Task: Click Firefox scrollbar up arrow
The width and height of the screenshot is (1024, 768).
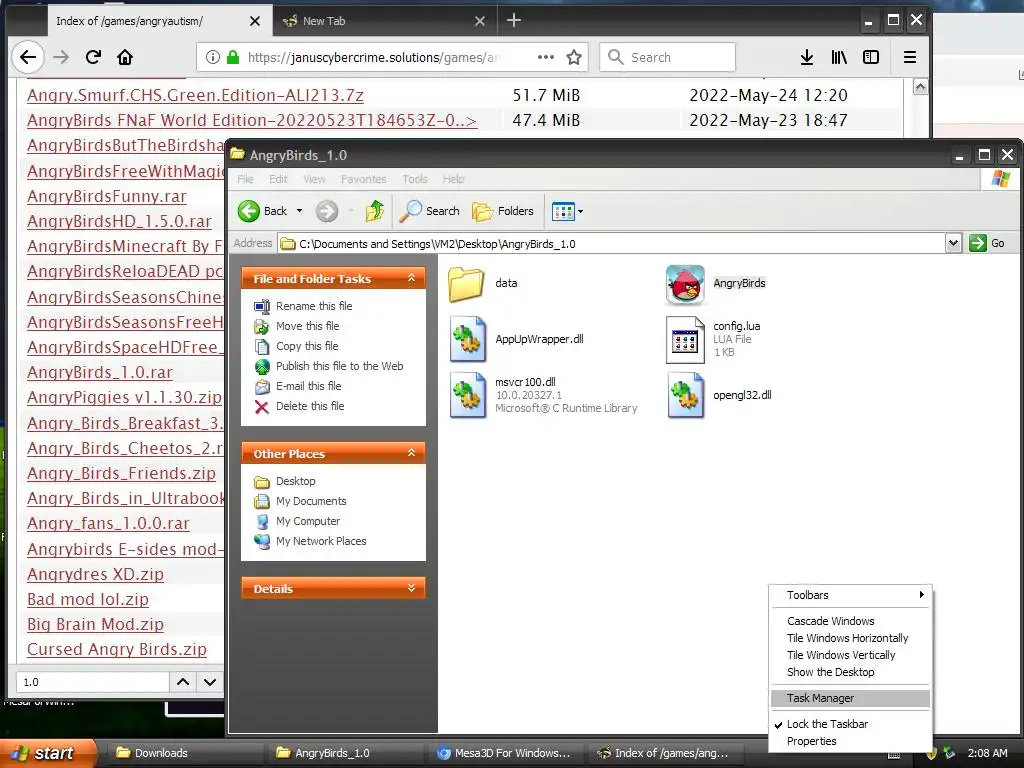Action: 920,87
